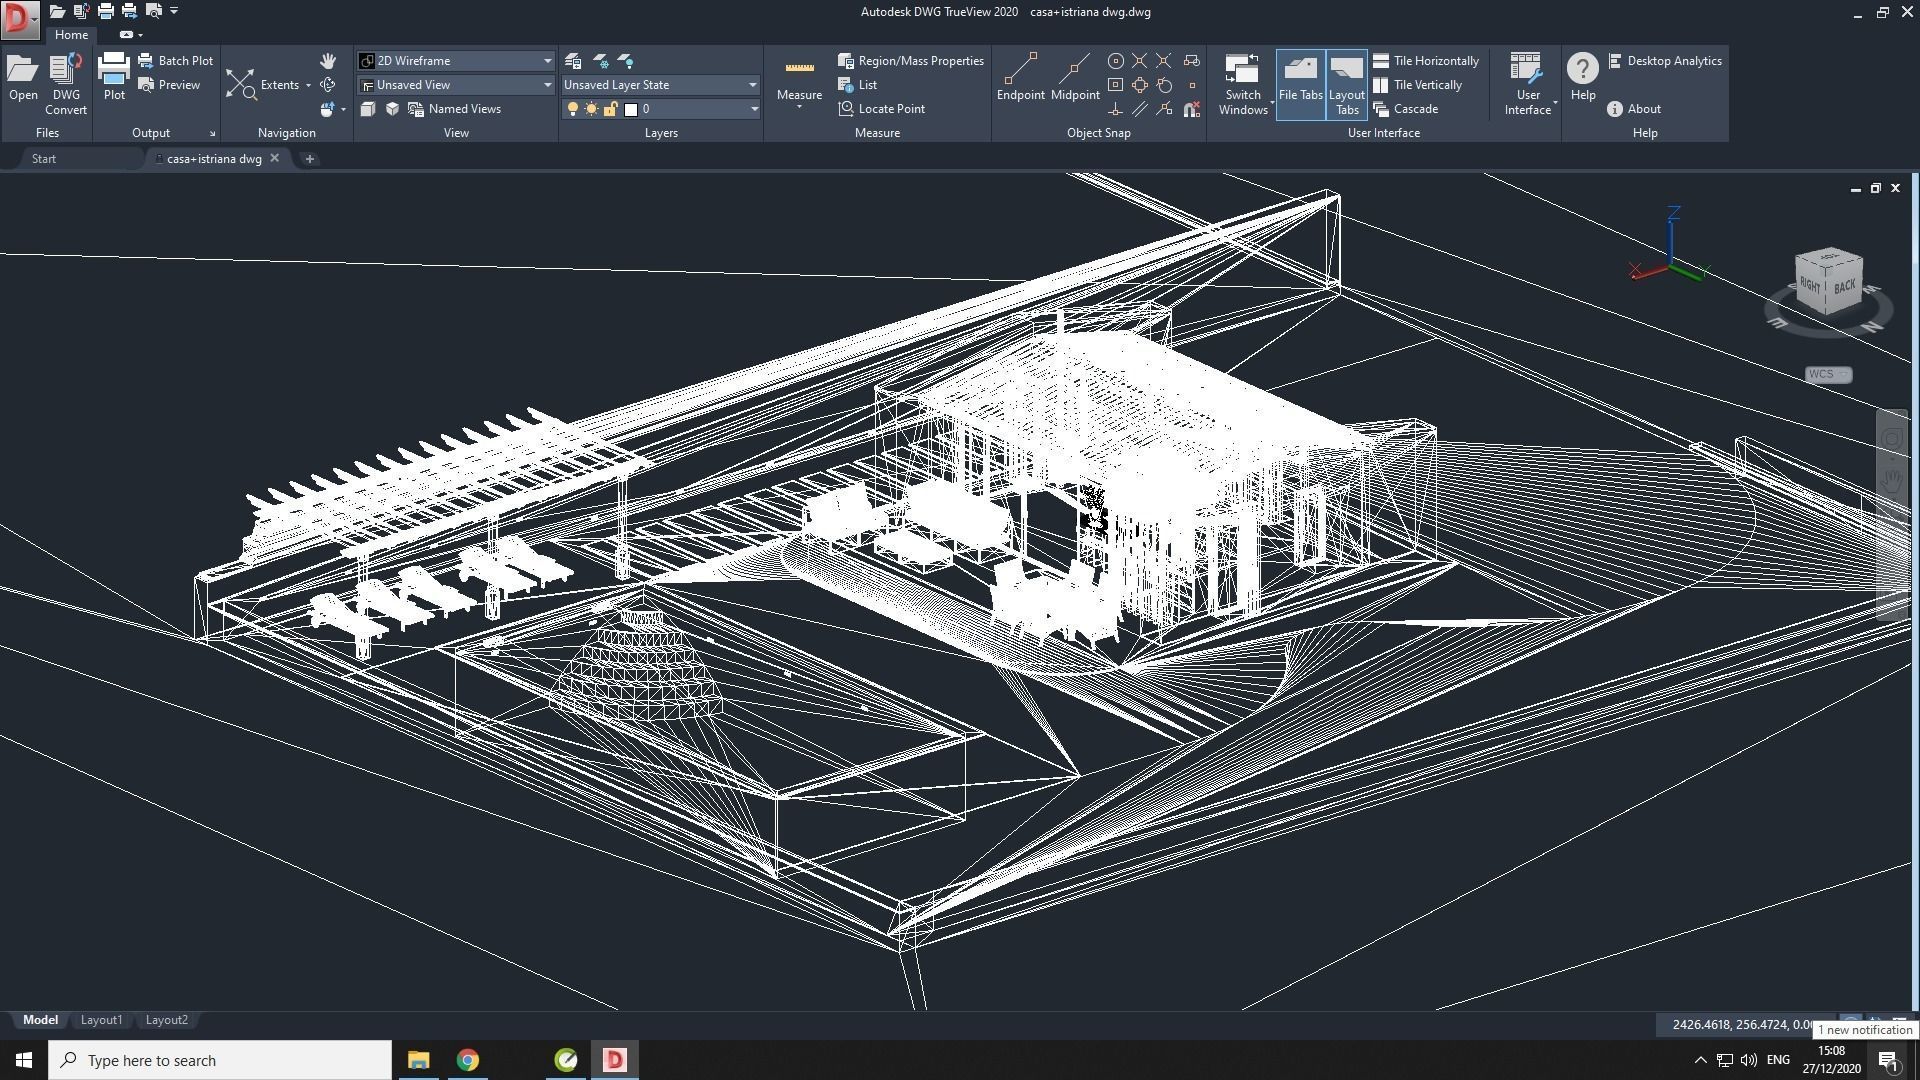Click the DWG Convert icon

point(66,72)
